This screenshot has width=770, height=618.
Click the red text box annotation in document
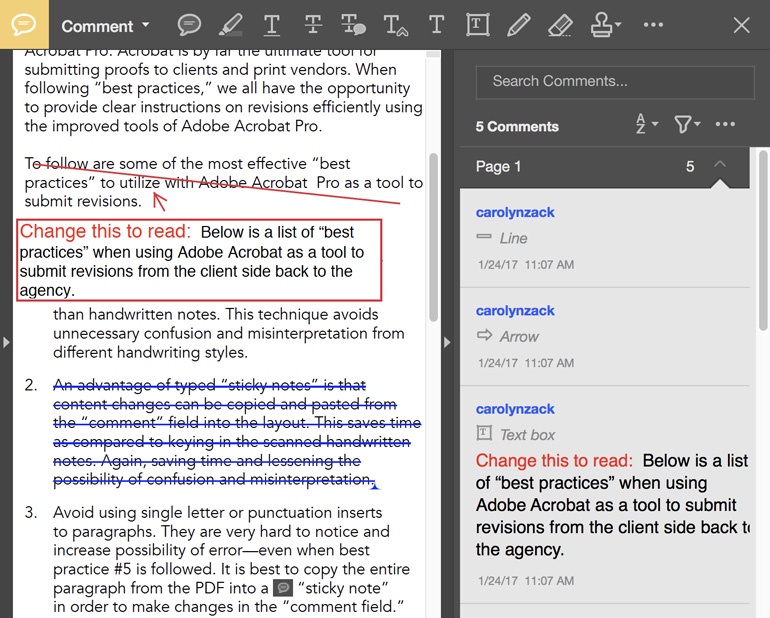(x=199, y=260)
